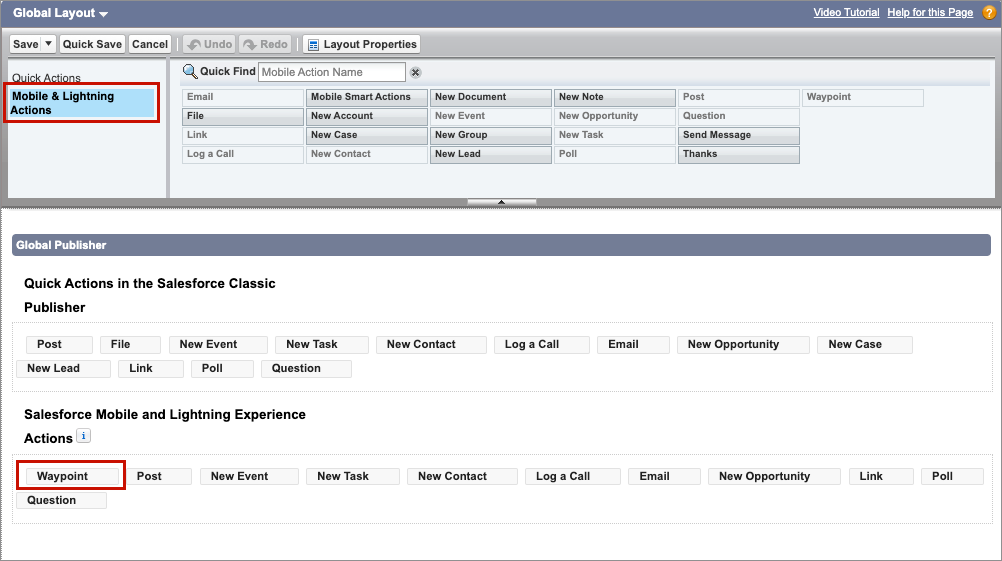1002x561 pixels.
Task: Select New Task in the palette
Action: pyautogui.click(x=614, y=135)
